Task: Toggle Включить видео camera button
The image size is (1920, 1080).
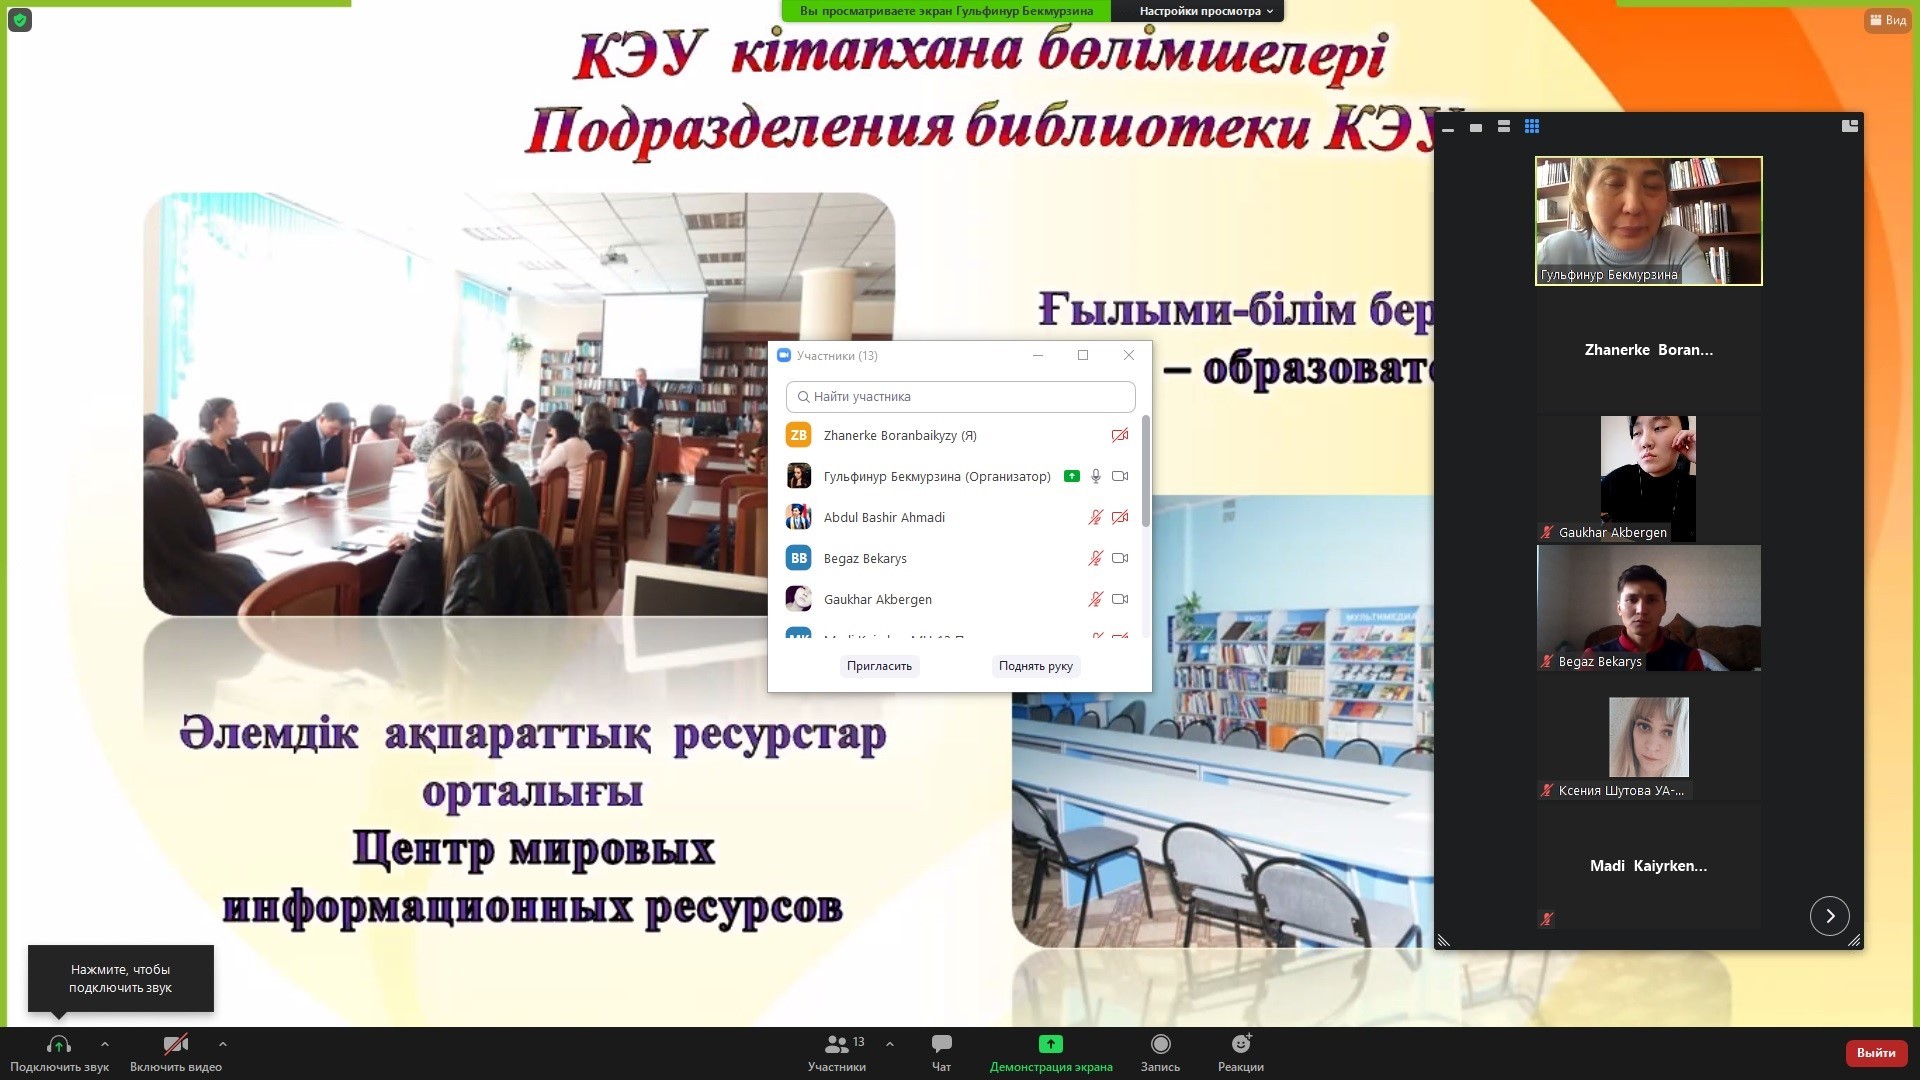Action: click(176, 1045)
